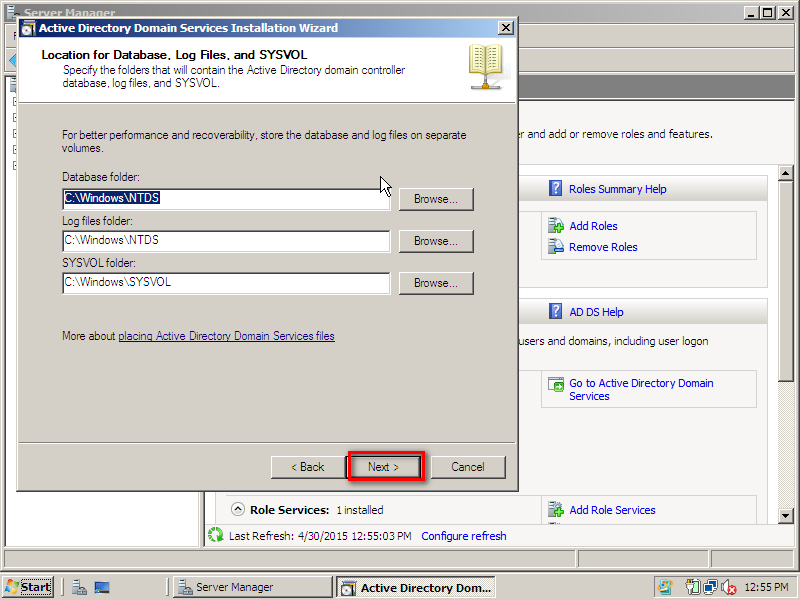This screenshot has width=800, height=600.
Task: Click the Go to Active Directory icon
Action: coord(556,384)
